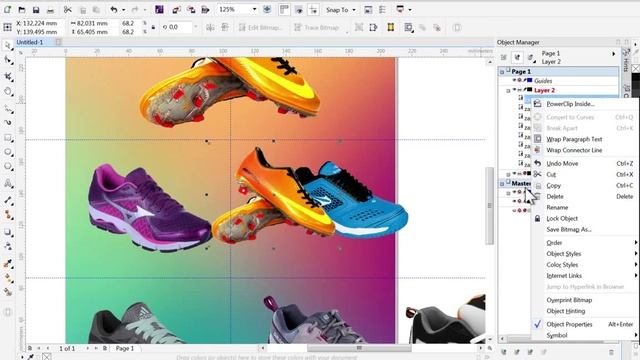The image size is (640, 360).
Task: Select the Text tool in toolbox
Action: pos(8,183)
